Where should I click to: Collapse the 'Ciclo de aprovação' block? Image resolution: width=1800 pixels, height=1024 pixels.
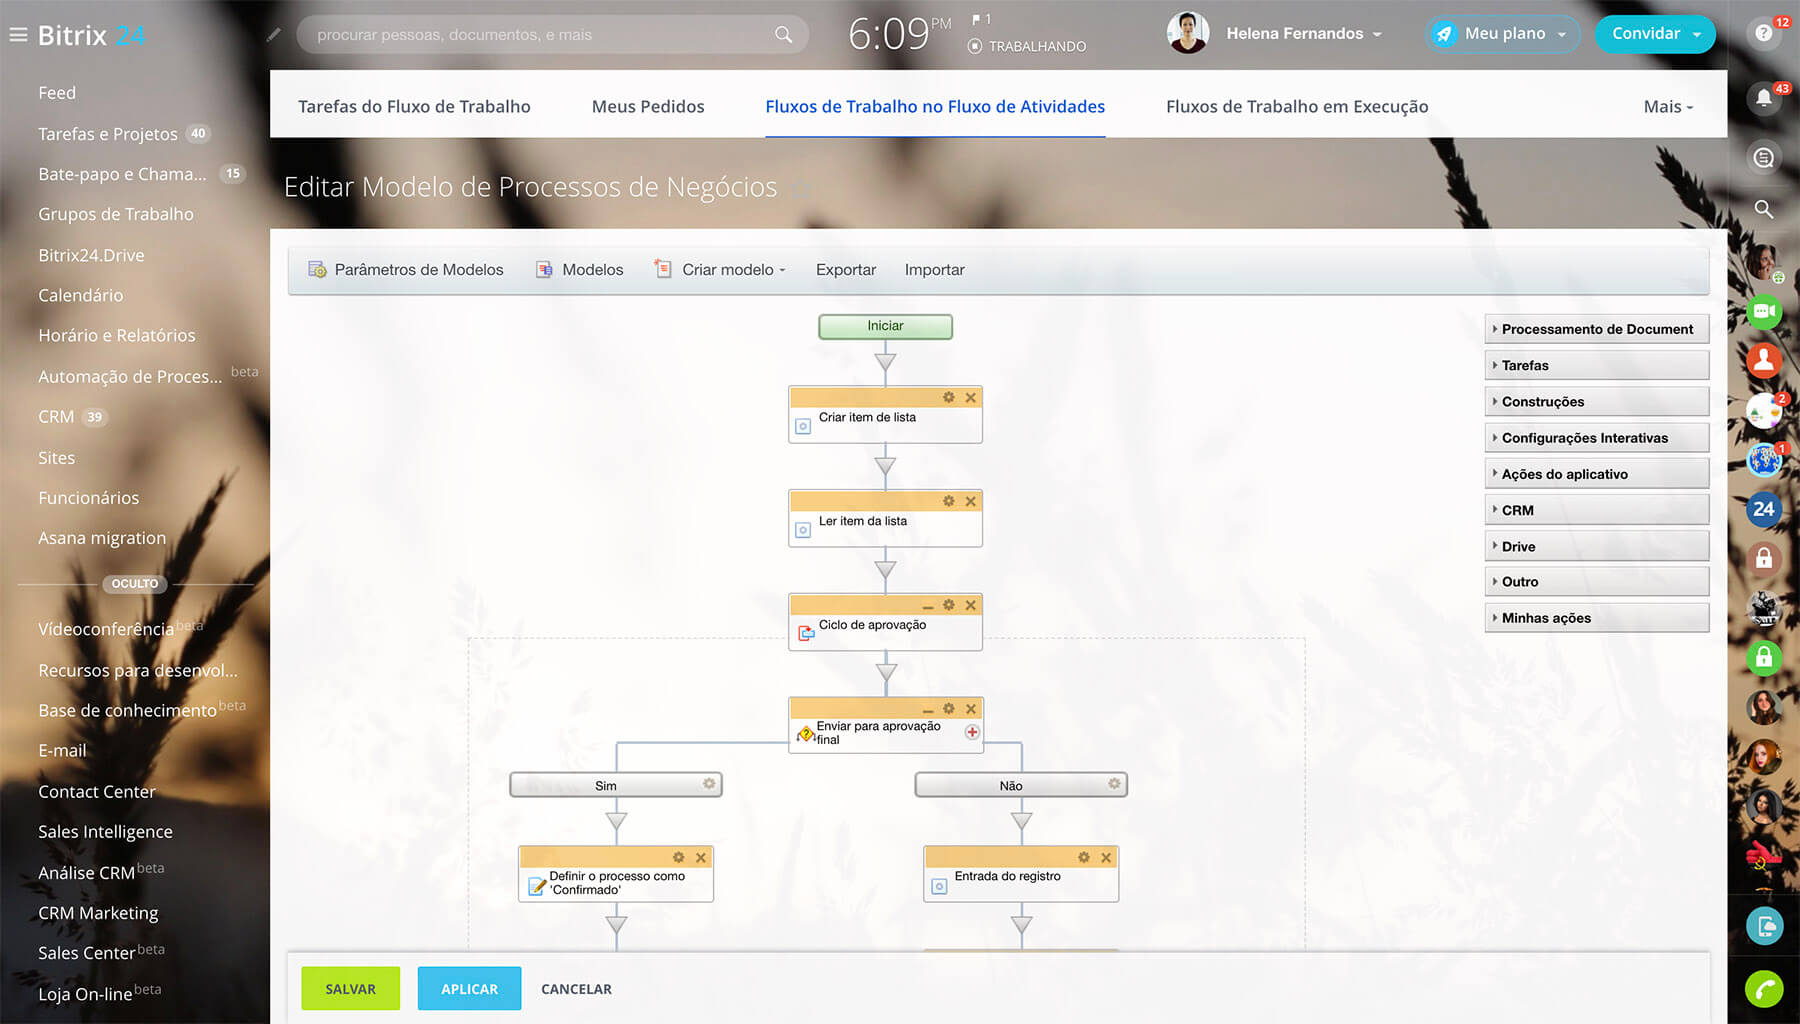928,606
